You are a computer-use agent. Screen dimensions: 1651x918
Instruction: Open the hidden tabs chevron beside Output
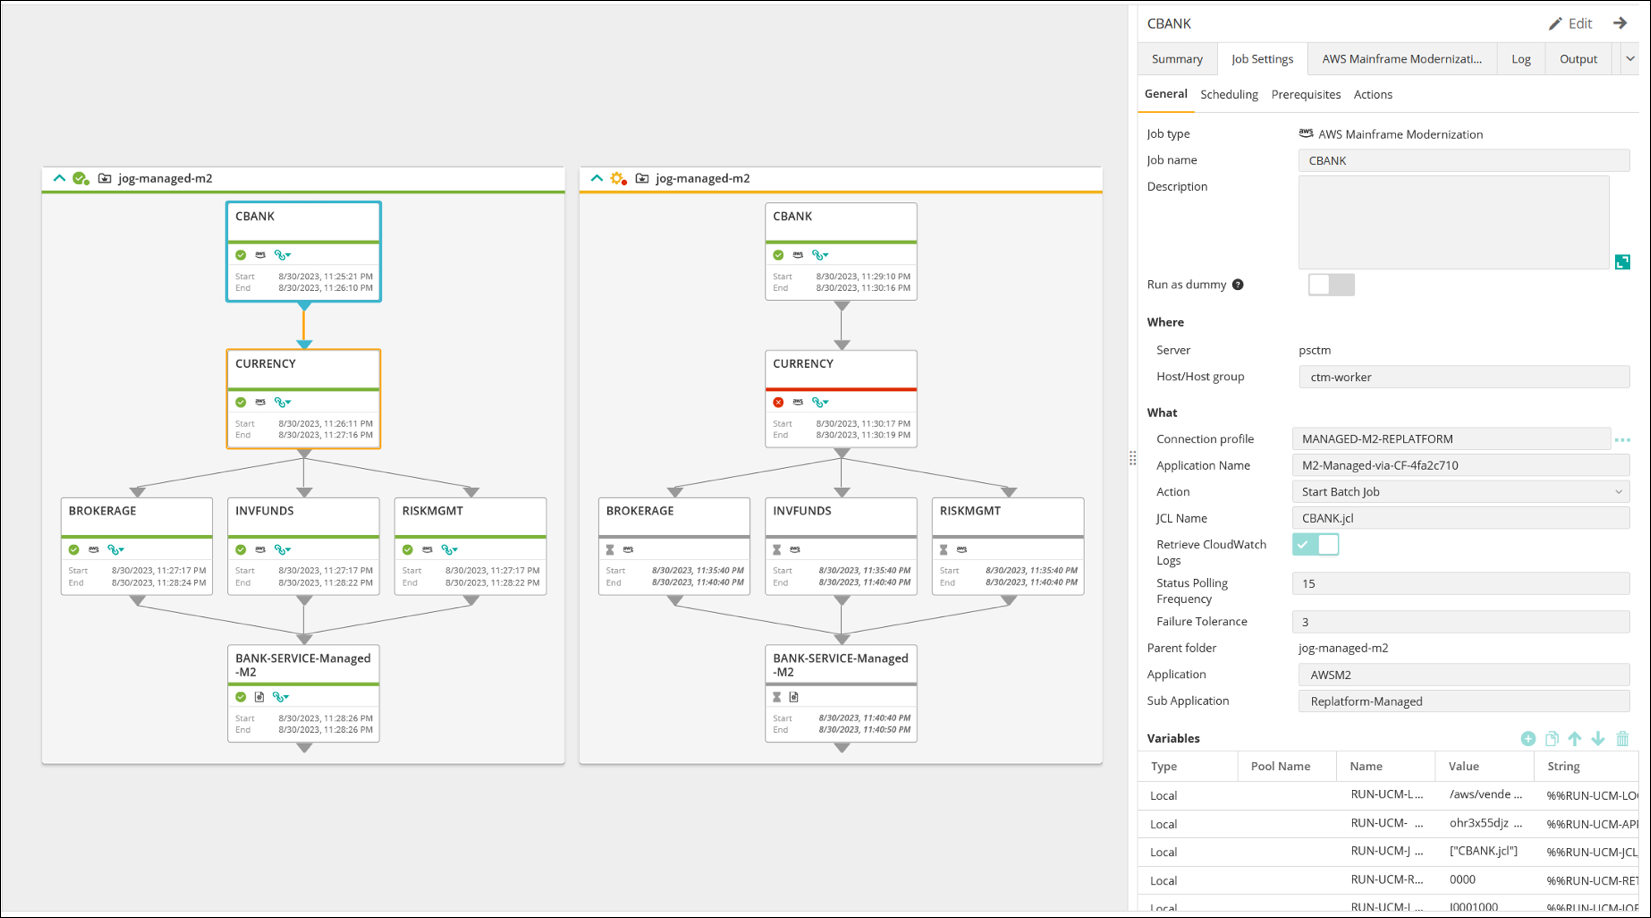tap(1630, 59)
